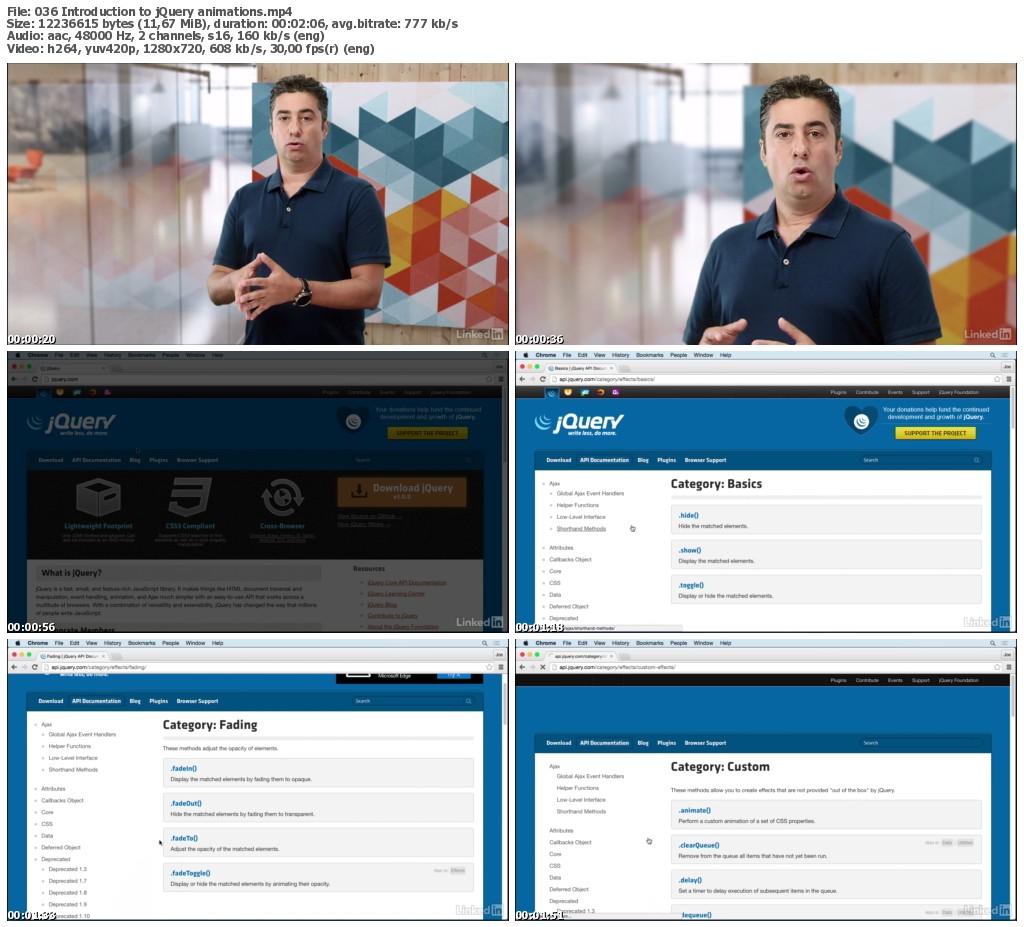Click the Spotlight magnifier in the Category: Basics frame
1024x927 pixels.
pyautogui.click(x=993, y=355)
